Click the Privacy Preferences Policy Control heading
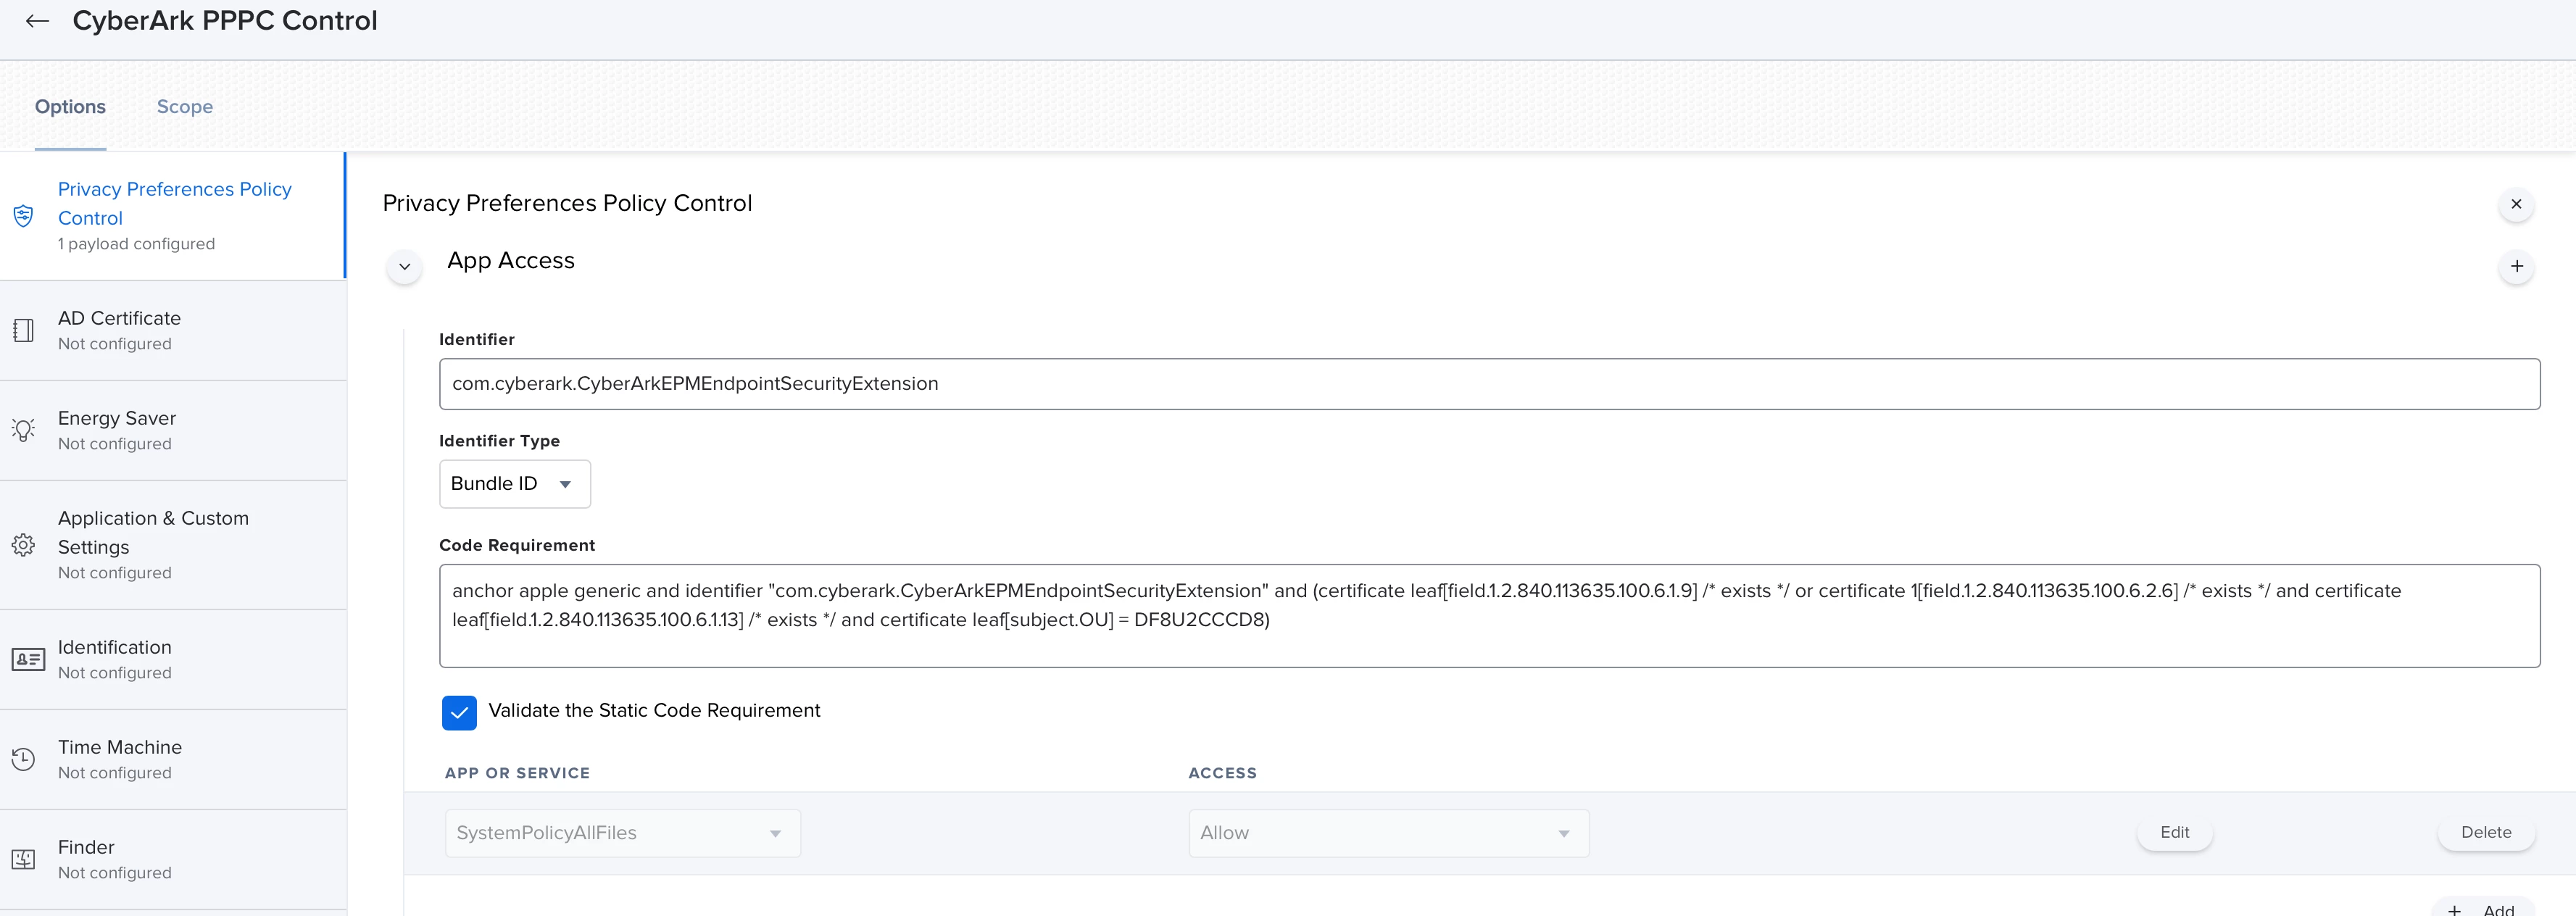The width and height of the screenshot is (2576, 916). pyautogui.click(x=567, y=204)
